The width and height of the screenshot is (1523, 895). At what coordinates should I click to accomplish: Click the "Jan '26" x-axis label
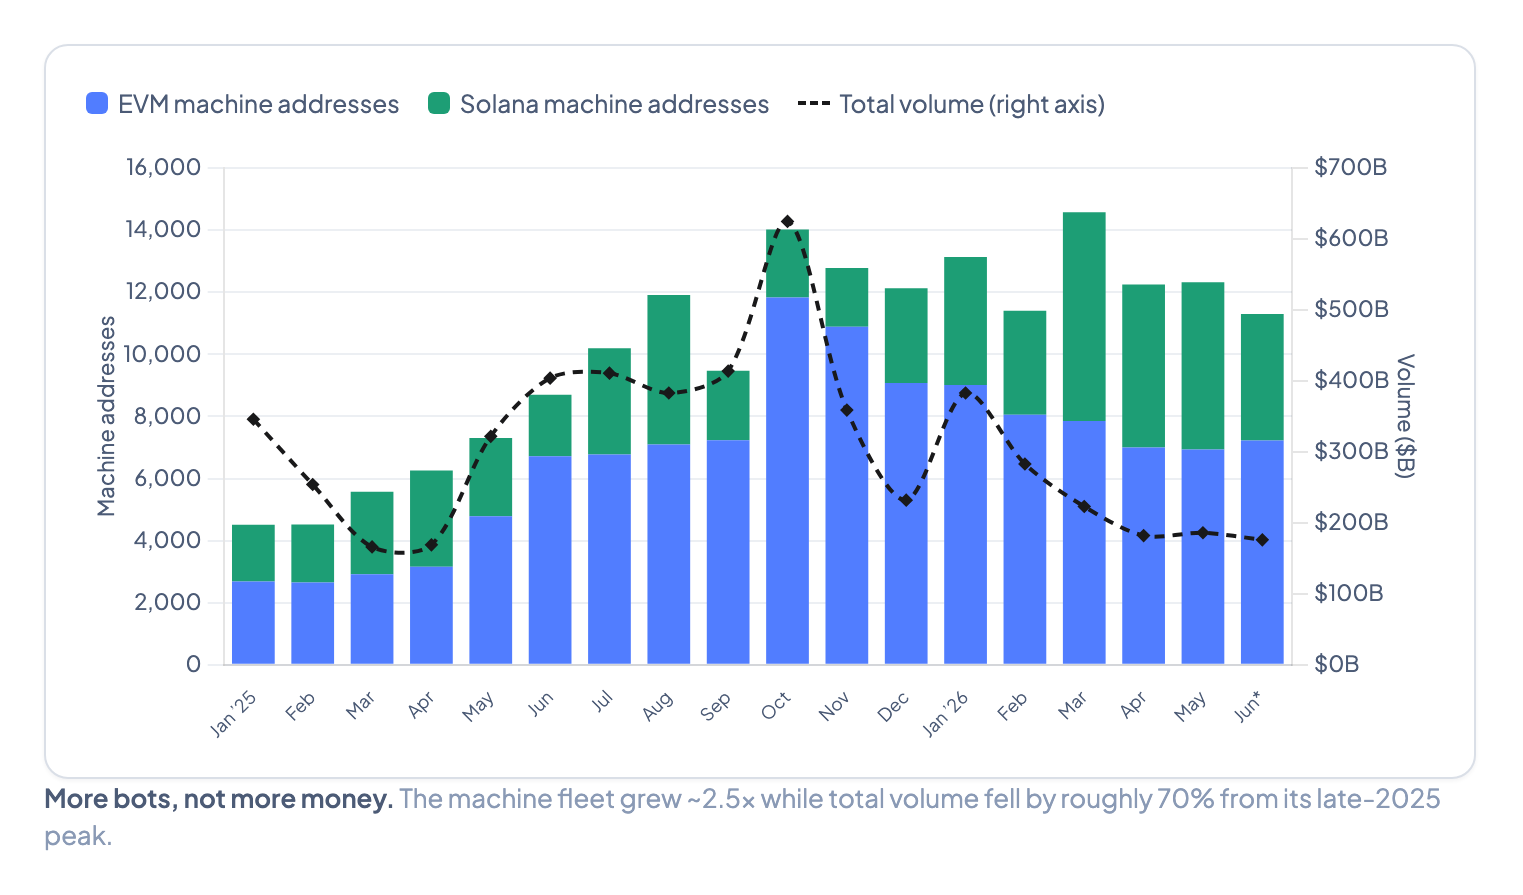(946, 713)
